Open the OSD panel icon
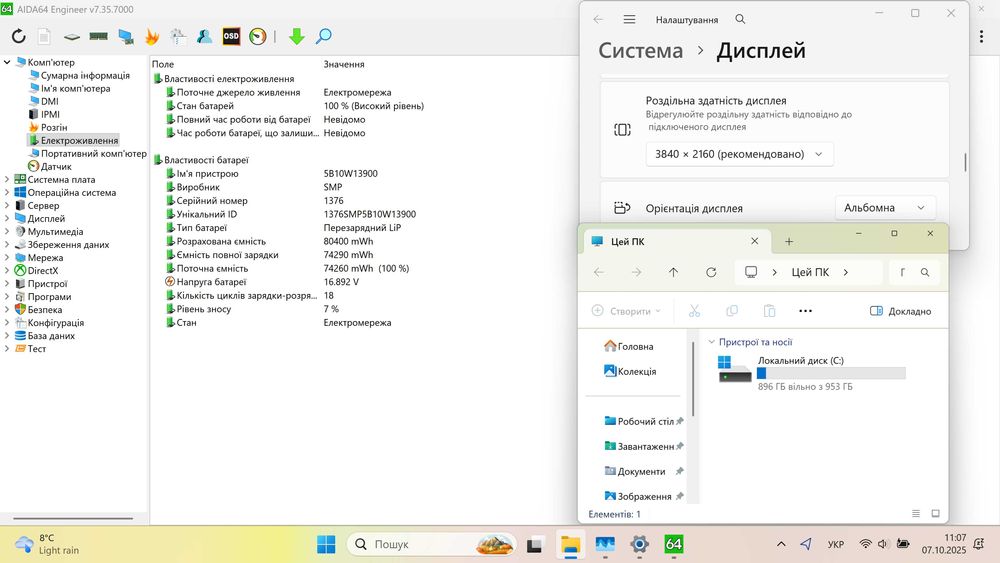 231,36
